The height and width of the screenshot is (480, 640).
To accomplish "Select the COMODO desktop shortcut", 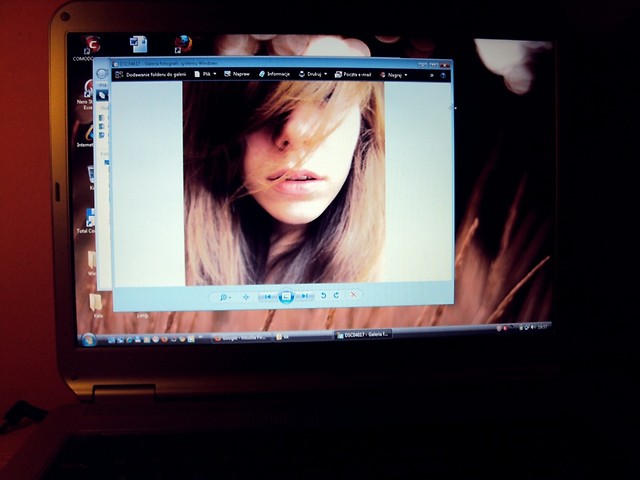I will point(91,48).
